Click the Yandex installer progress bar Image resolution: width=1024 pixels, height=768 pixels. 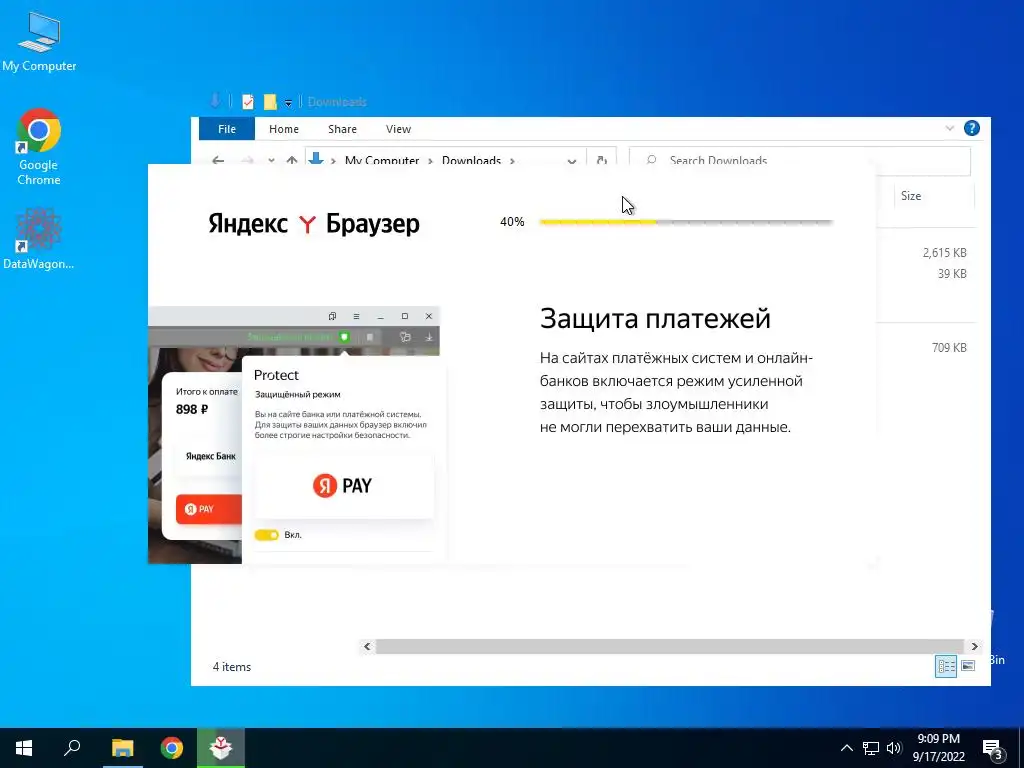point(686,222)
